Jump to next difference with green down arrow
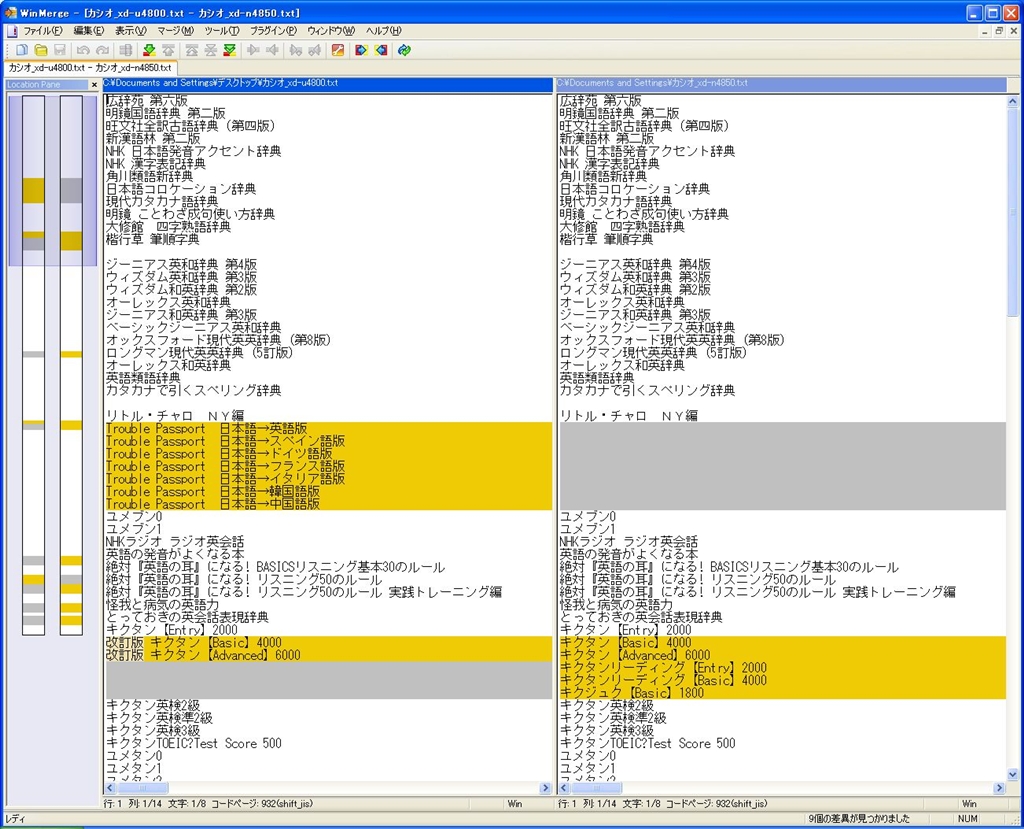This screenshot has height=829, width=1024. [x=149, y=50]
